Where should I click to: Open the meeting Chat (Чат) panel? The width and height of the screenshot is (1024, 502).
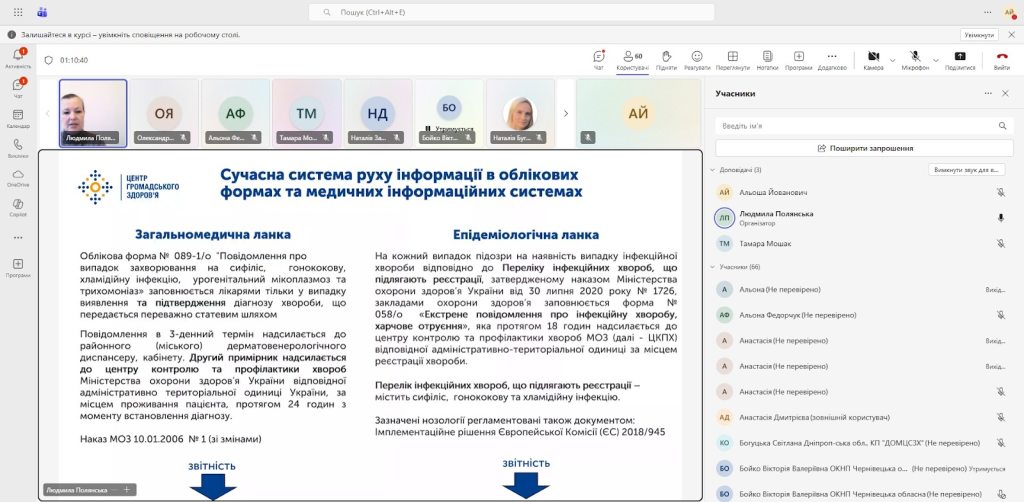599,59
